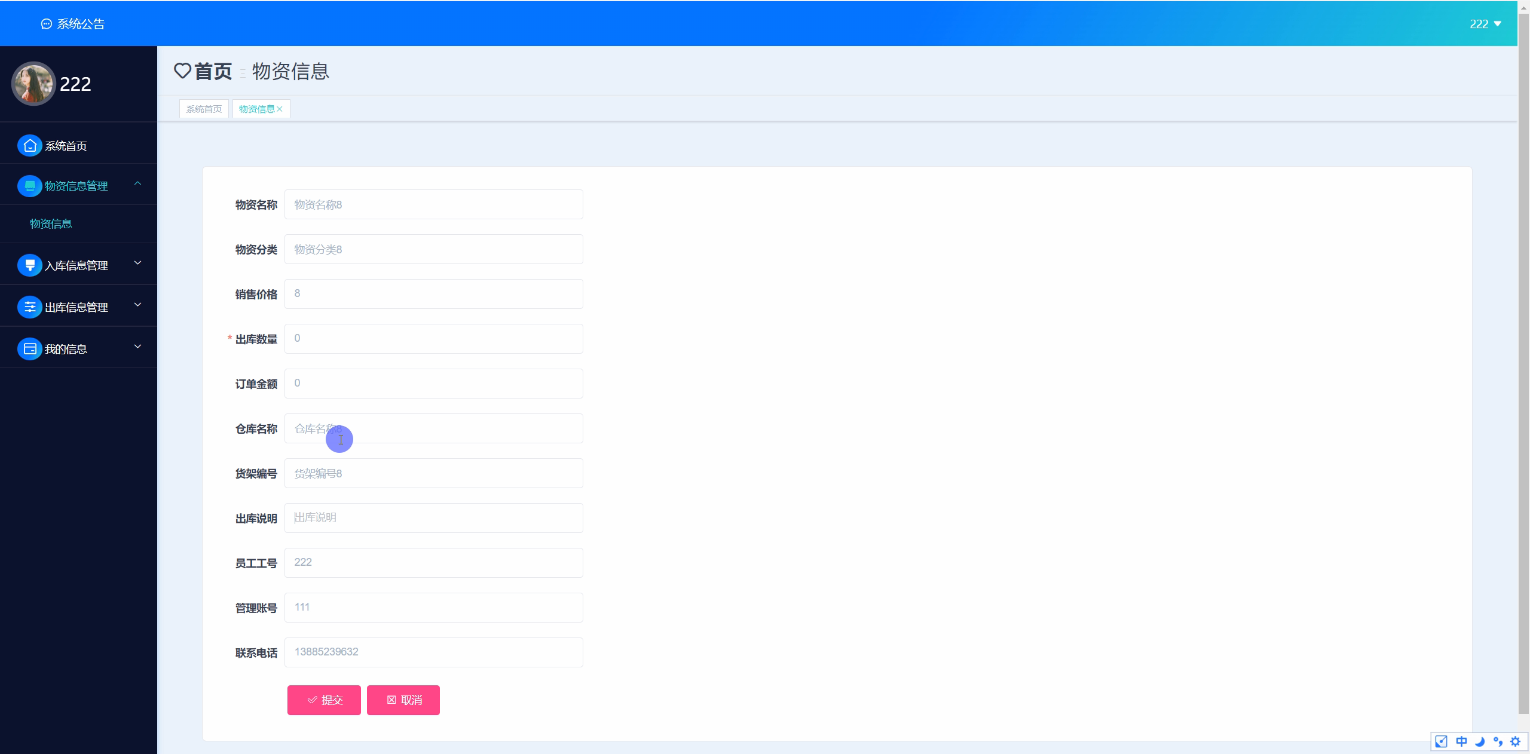Screen dimensions: 1530x754
Task: Click the 仓库名称 input field
Action: pos(433,428)
